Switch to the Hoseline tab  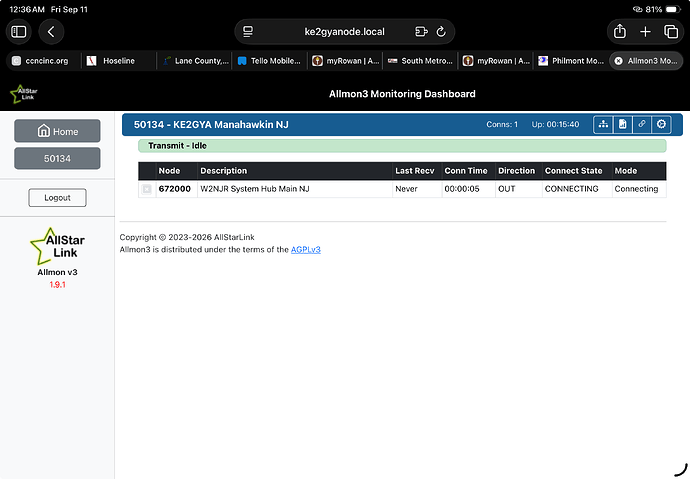[119, 61]
